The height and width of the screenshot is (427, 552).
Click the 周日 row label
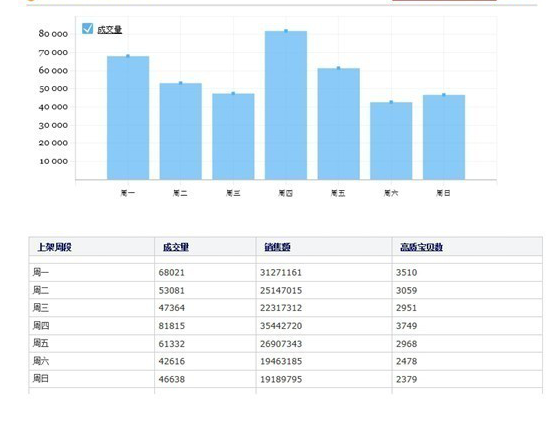point(41,379)
